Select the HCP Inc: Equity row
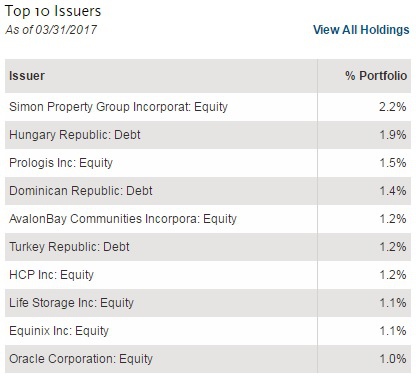Image resolution: width=416 pixels, height=377 pixels. (x=208, y=275)
